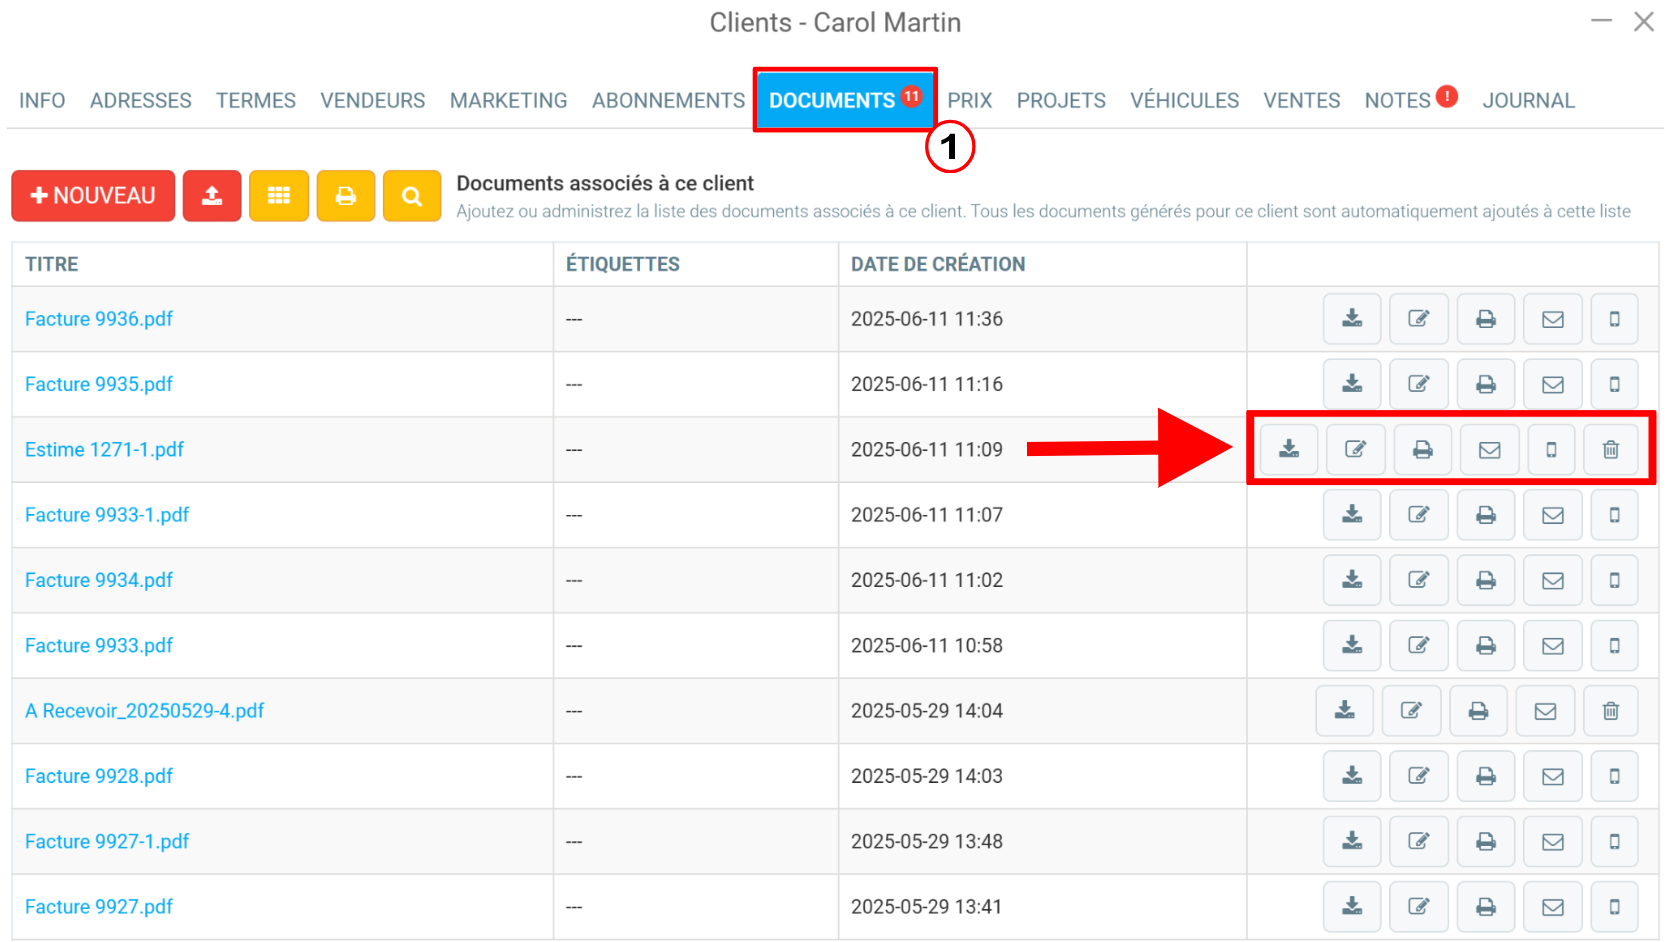The width and height of the screenshot is (1666, 942).
Task: Go to the JOURNAL tab
Action: coord(1528,100)
